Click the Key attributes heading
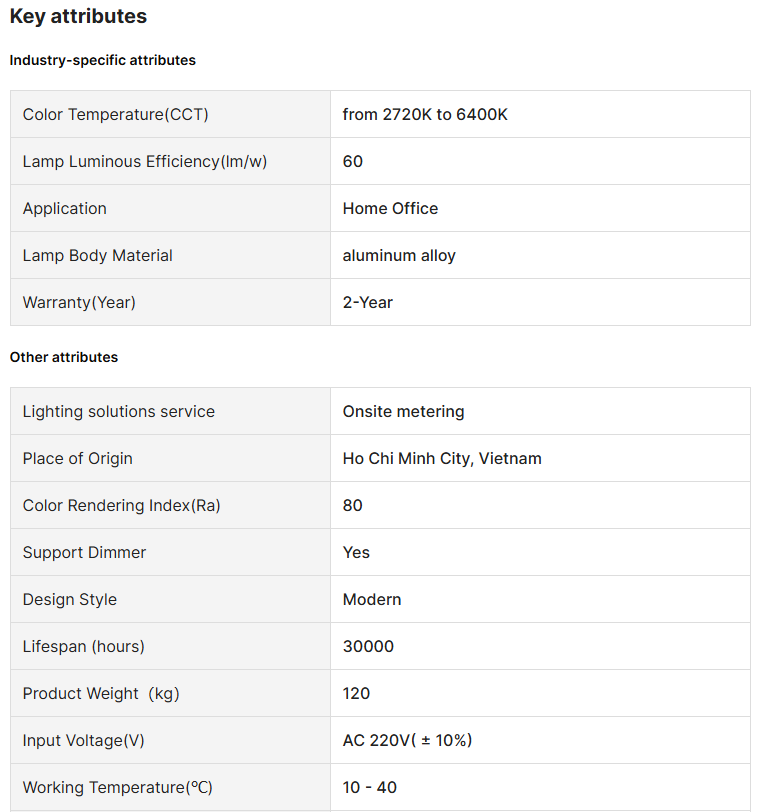760x812 pixels. [78, 17]
